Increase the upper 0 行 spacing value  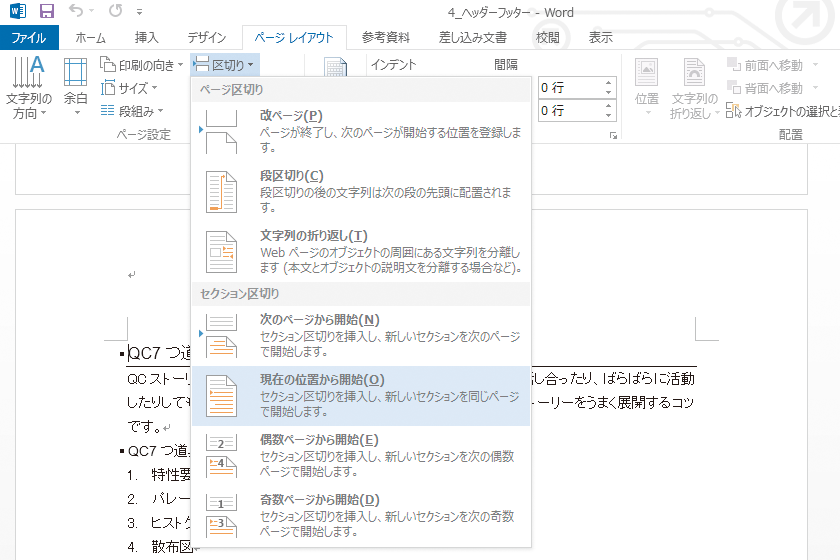point(609,83)
